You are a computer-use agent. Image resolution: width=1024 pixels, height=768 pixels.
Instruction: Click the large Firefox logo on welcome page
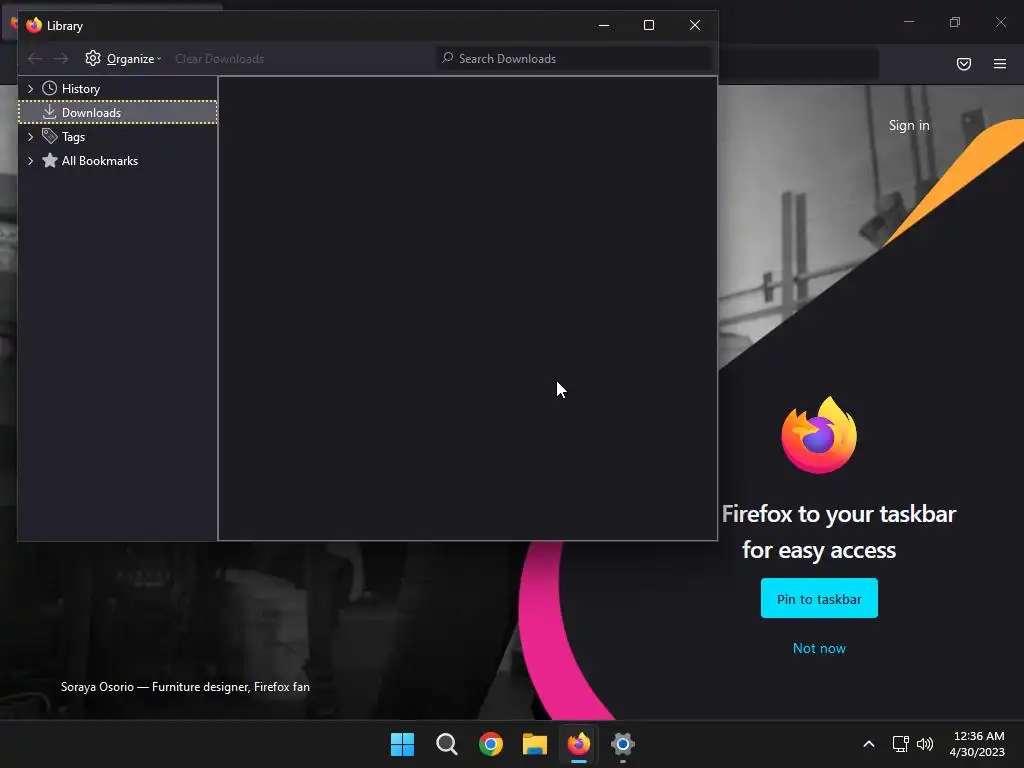tap(819, 435)
